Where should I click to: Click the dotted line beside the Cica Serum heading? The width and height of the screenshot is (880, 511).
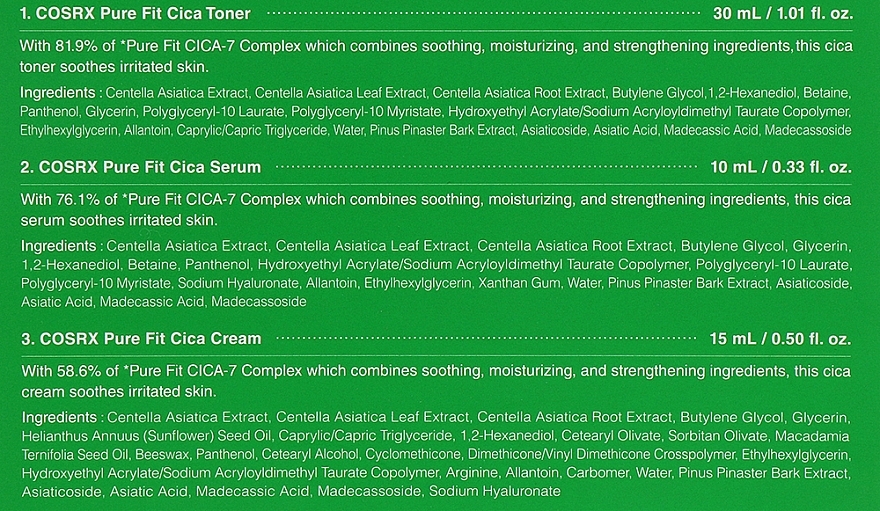[x=487, y=167]
